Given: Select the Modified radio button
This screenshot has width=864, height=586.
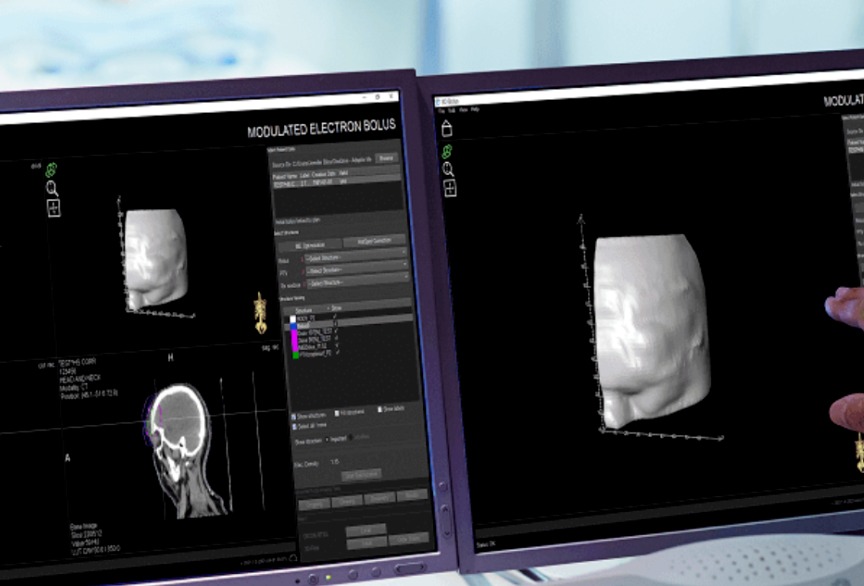Looking at the screenshot, I should (351, 438).
